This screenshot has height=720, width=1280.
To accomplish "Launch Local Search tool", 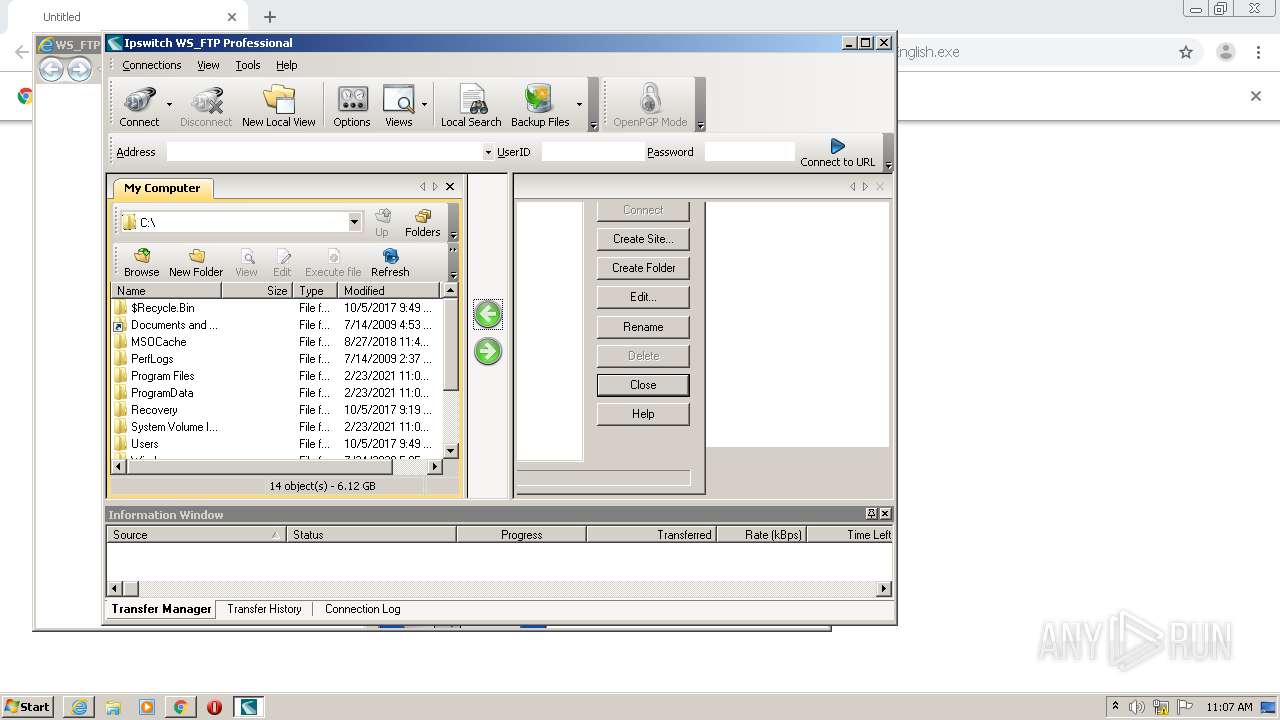I will point(471,106).
